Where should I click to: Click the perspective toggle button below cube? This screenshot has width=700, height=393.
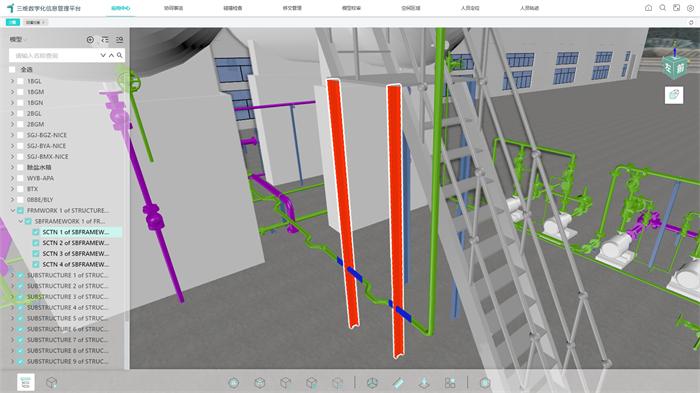click(674, 95)
